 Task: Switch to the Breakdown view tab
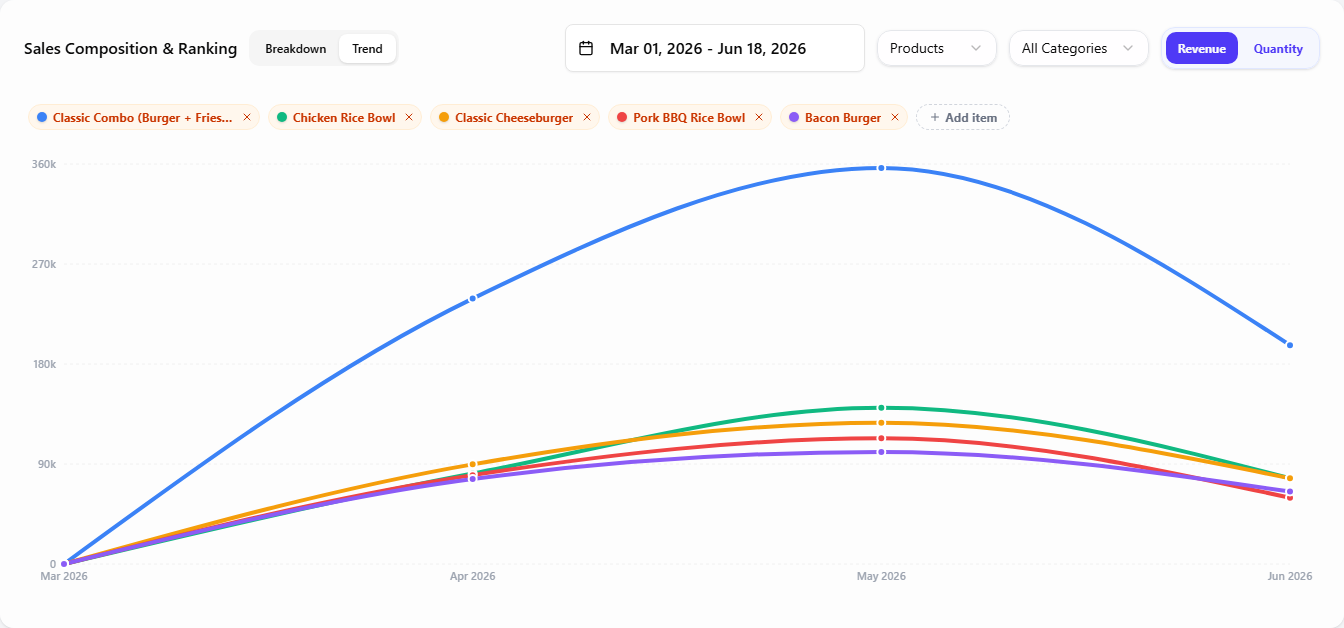[296, 49]
